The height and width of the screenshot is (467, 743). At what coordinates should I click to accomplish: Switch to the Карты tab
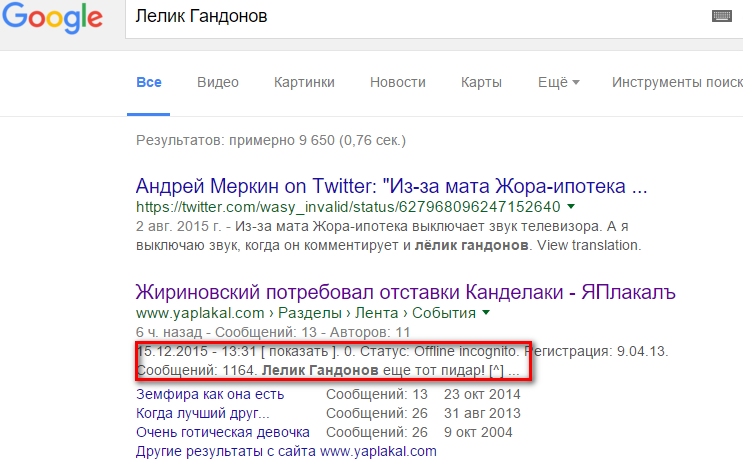click(481, 82)
